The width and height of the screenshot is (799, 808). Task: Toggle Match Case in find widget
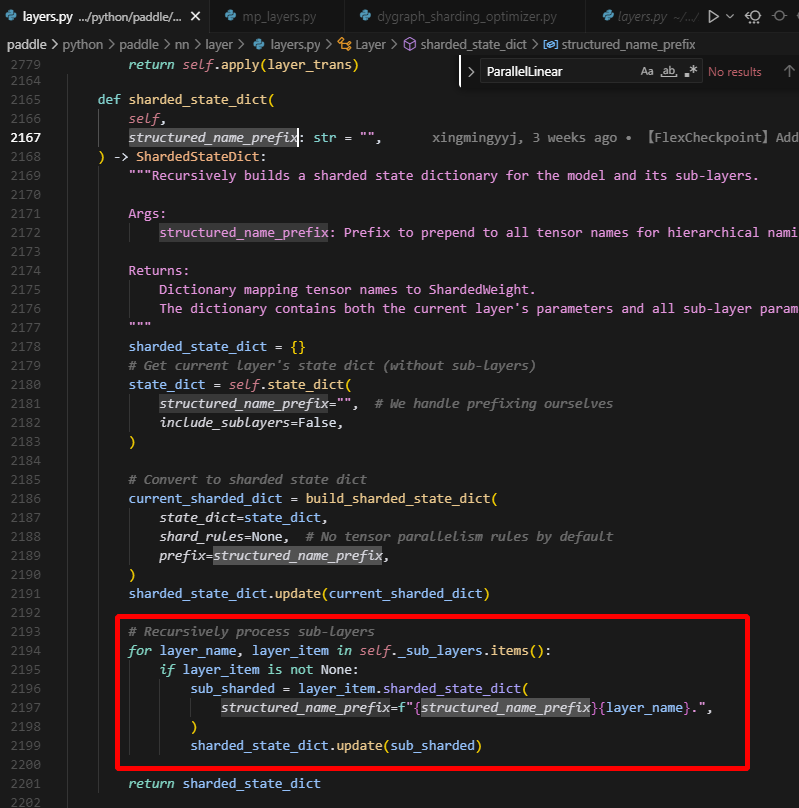(x=647, y=72)
